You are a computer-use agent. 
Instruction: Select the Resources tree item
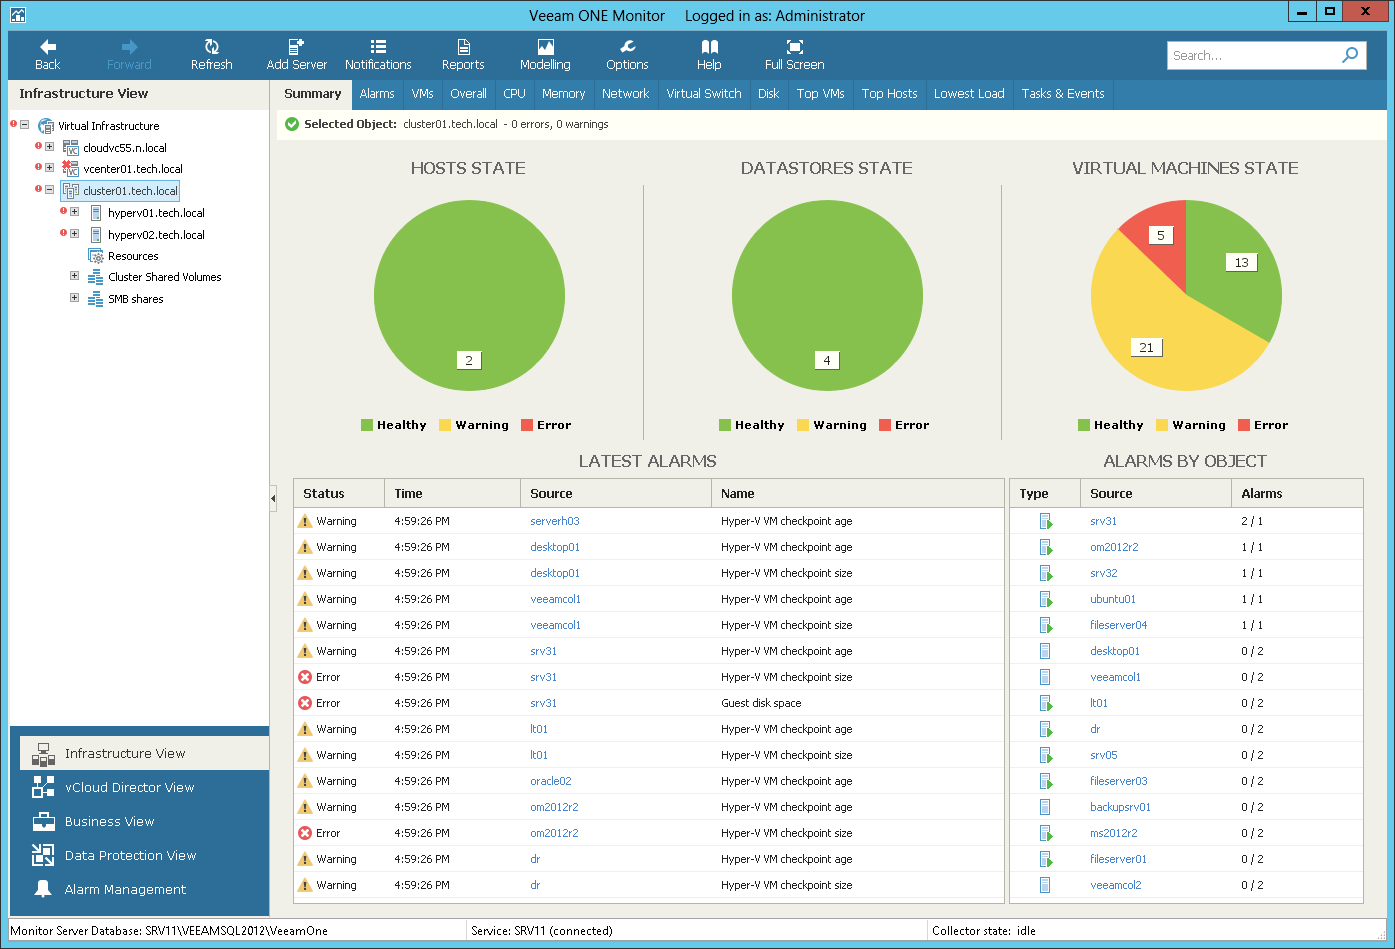click(x=133, y=256)
